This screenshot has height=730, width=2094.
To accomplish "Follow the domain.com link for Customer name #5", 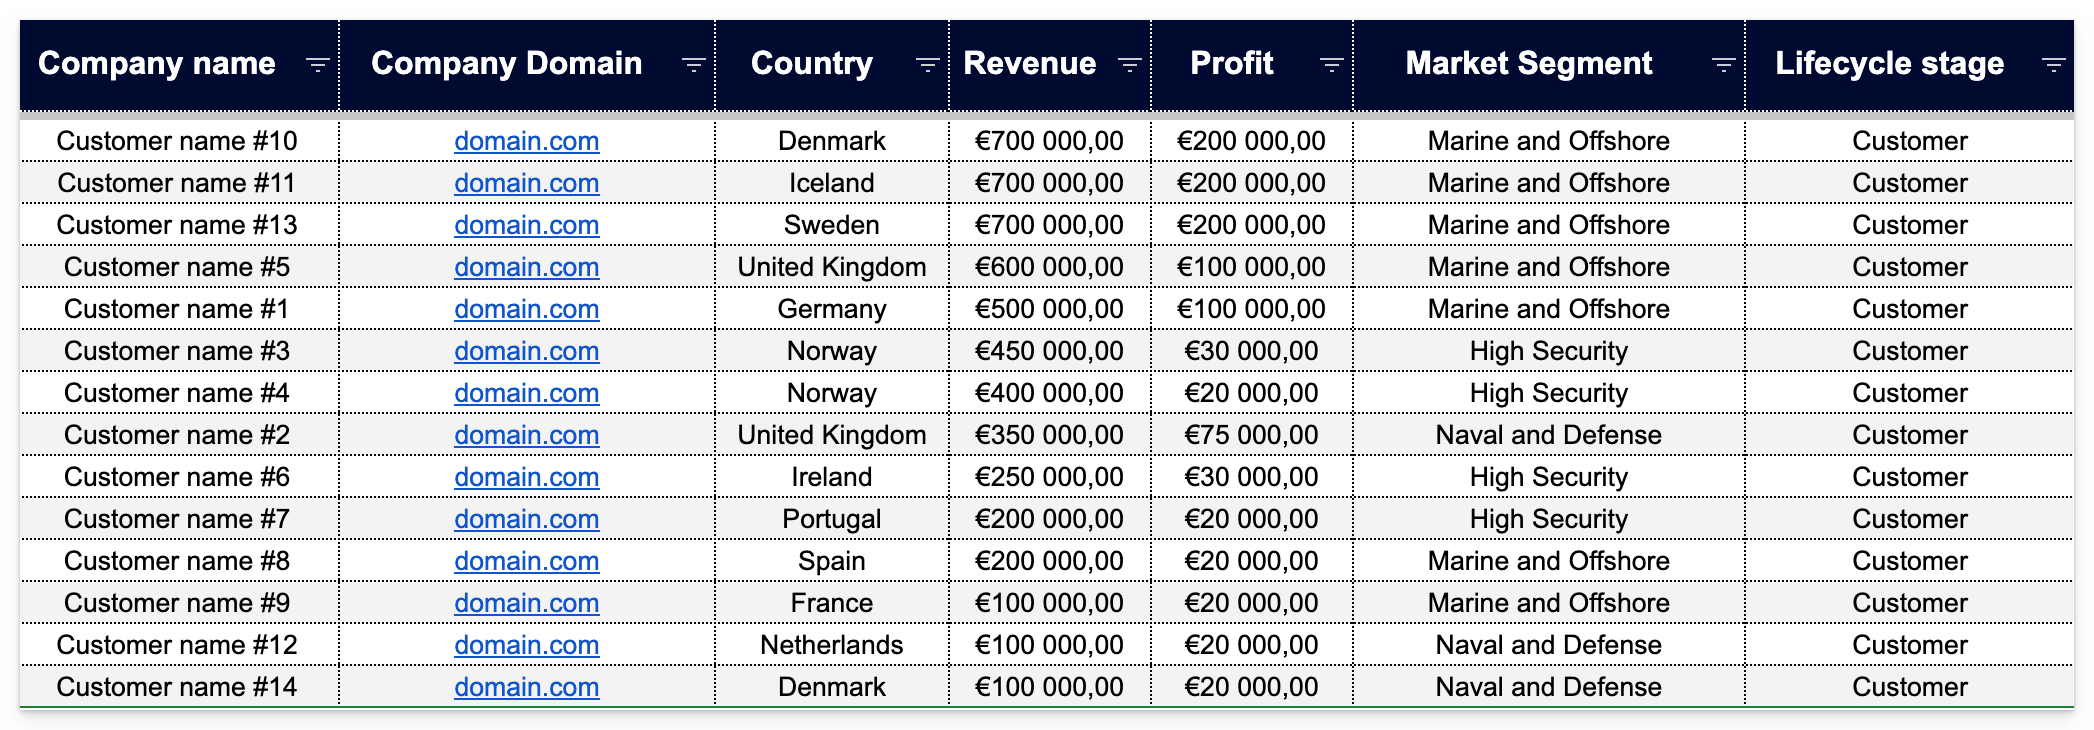I will tap(526, 267).
